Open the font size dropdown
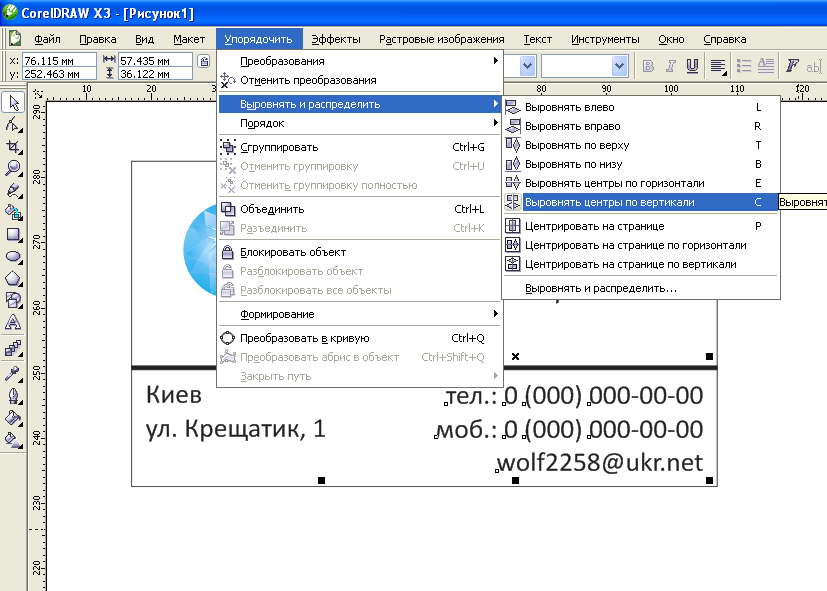 point(619,65)
